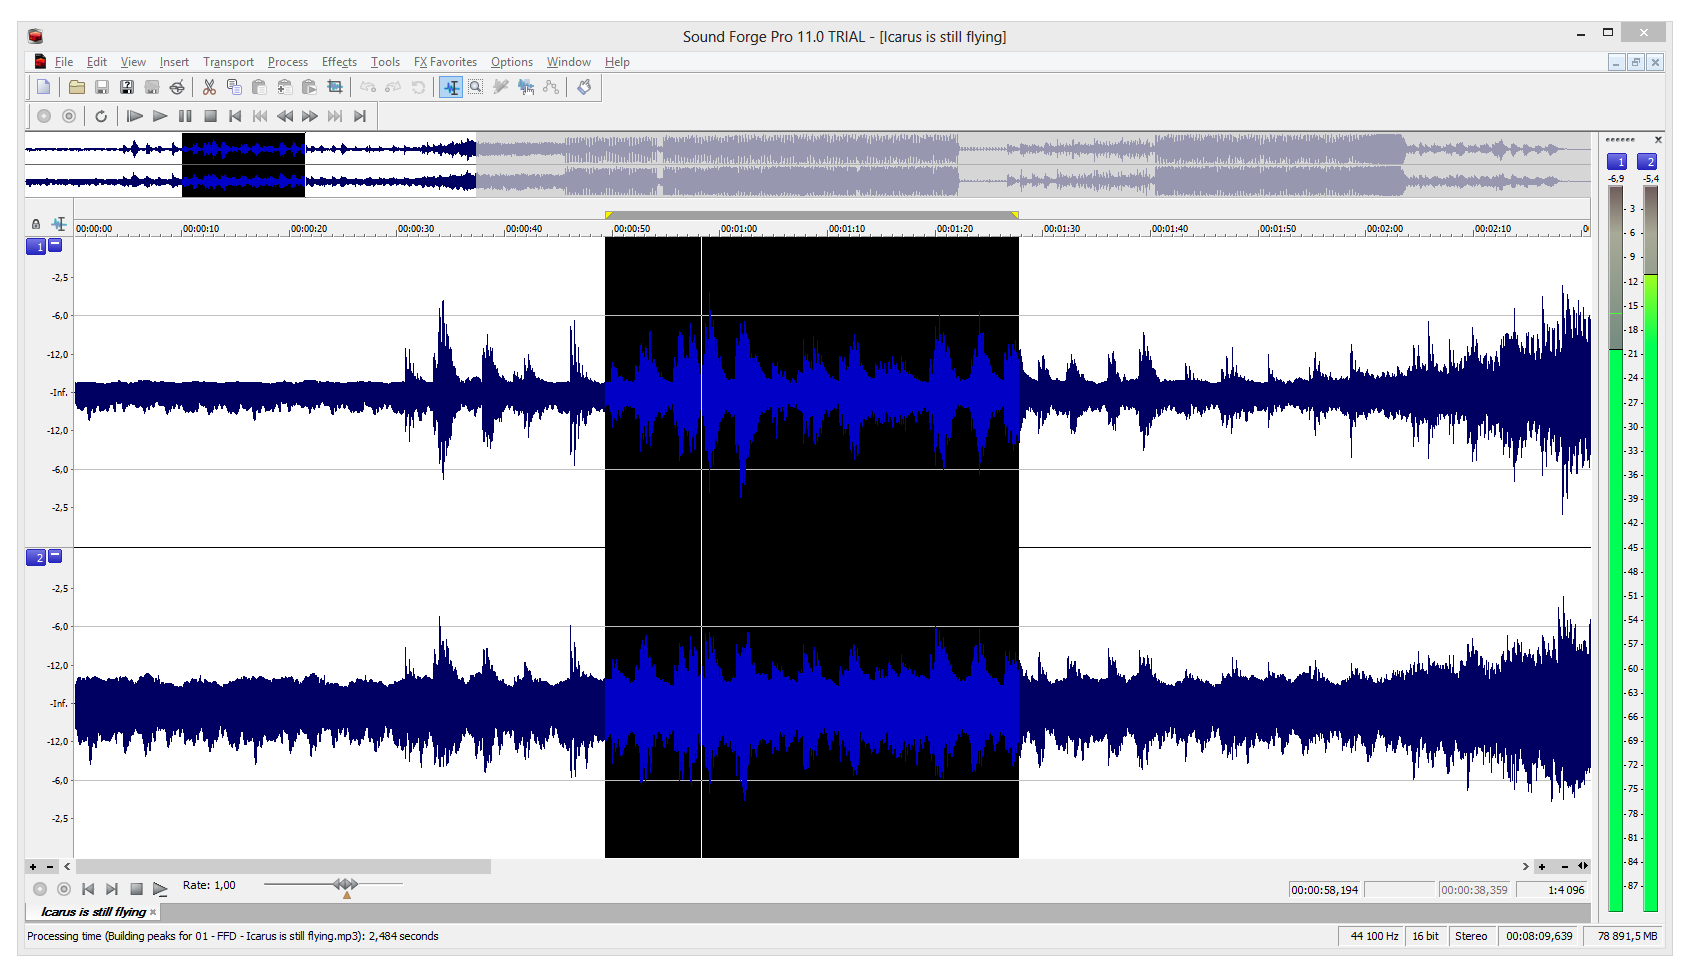The image size is (1695, 974).
Task: Click the Stop button in transport toolbar
Action: coord(210,117)
